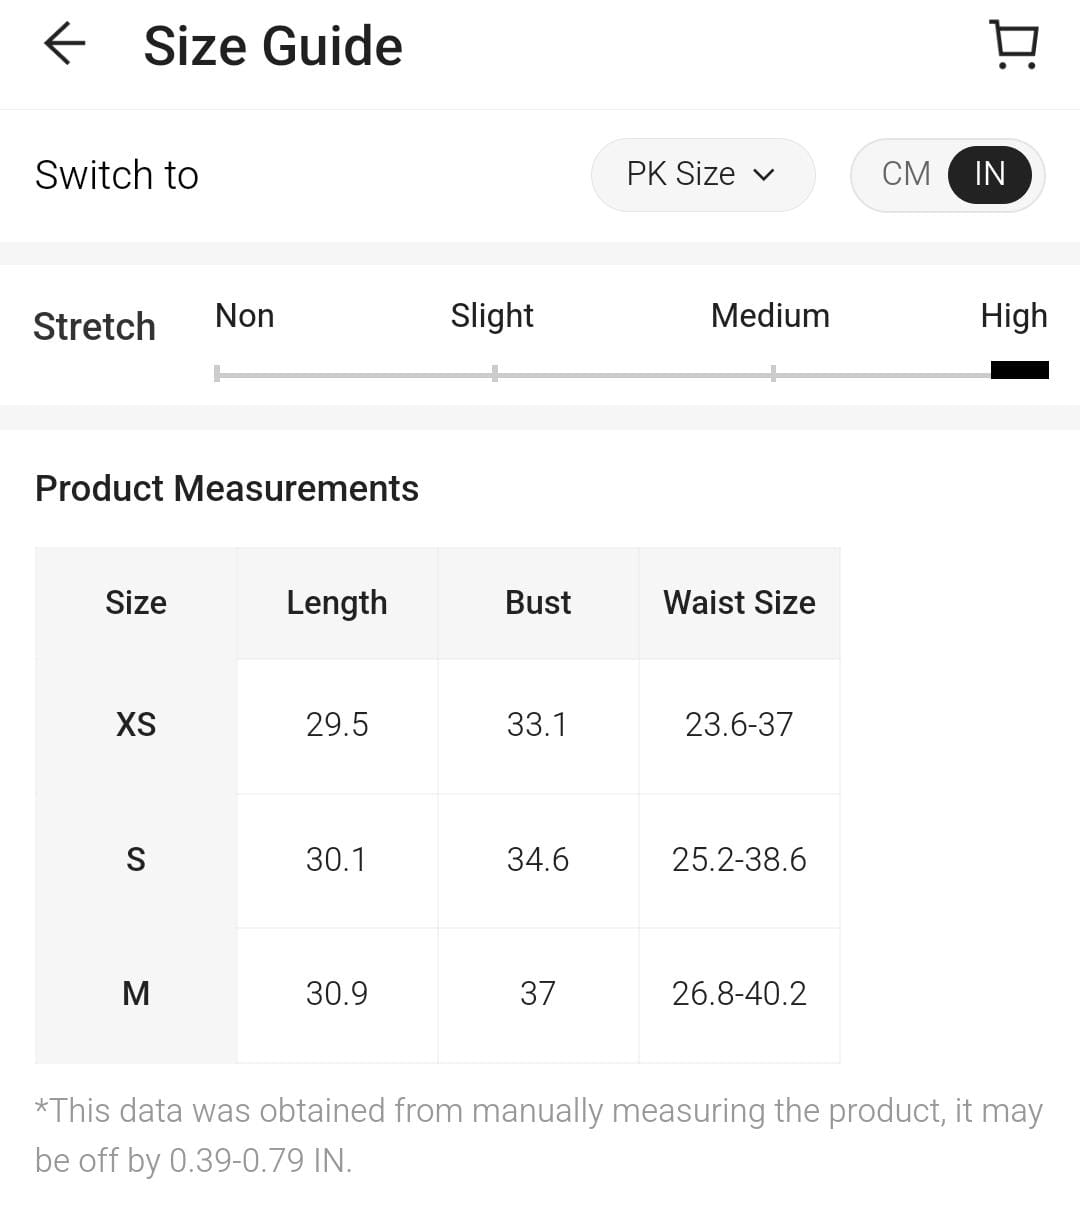
Task: Select the XS size row
Action: 136,724
